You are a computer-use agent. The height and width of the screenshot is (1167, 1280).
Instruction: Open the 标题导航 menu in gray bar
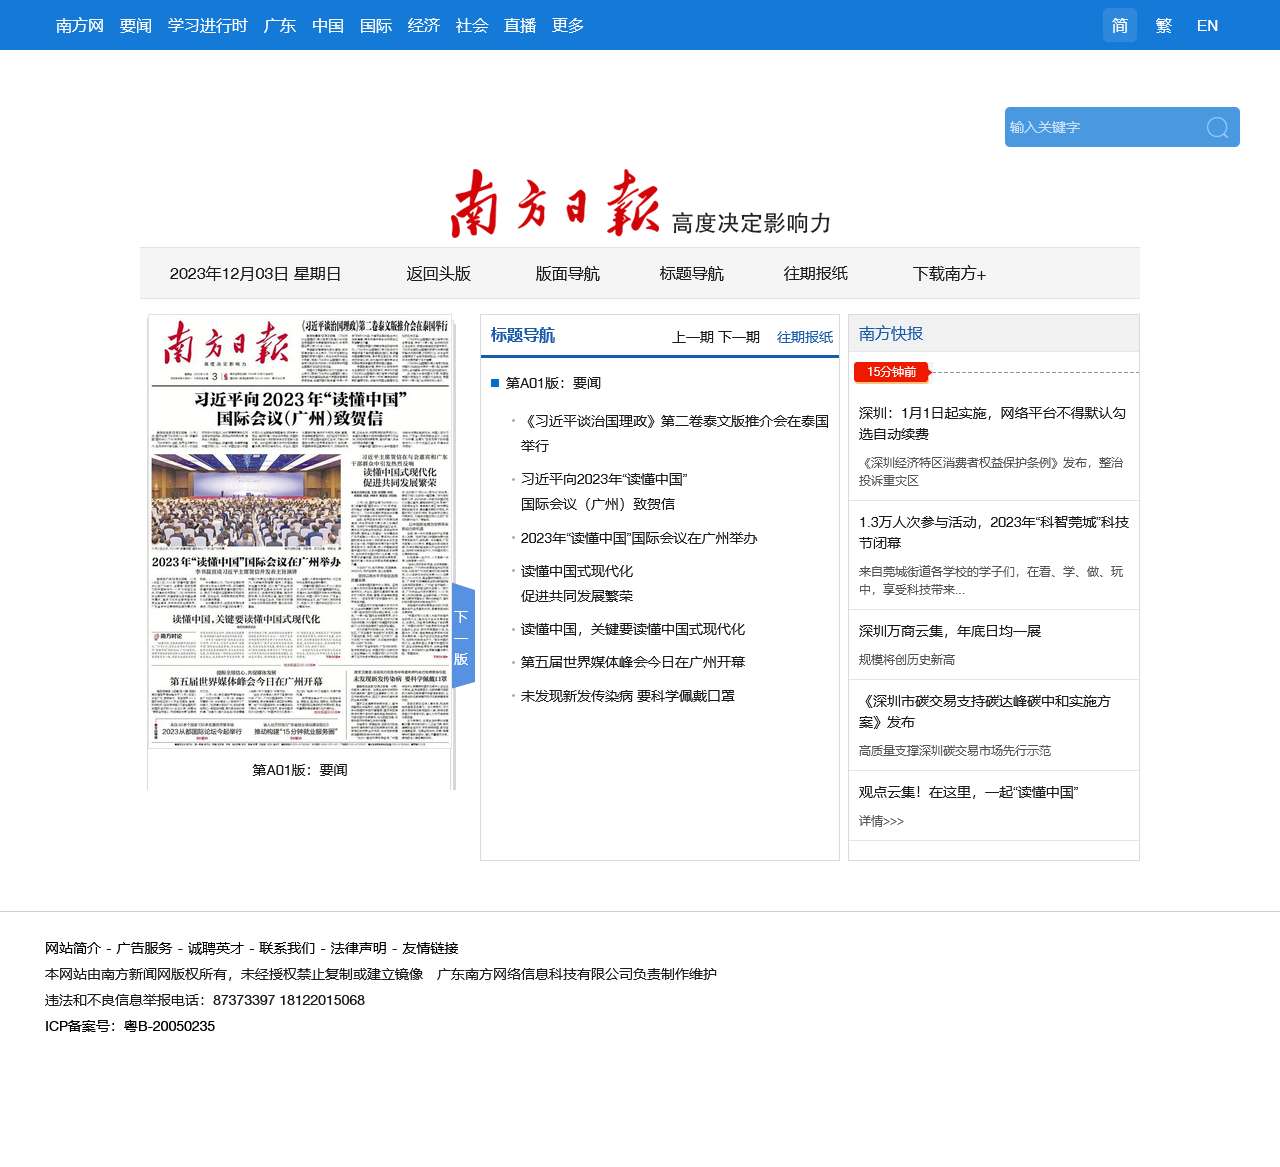click(x=691, y=273)
